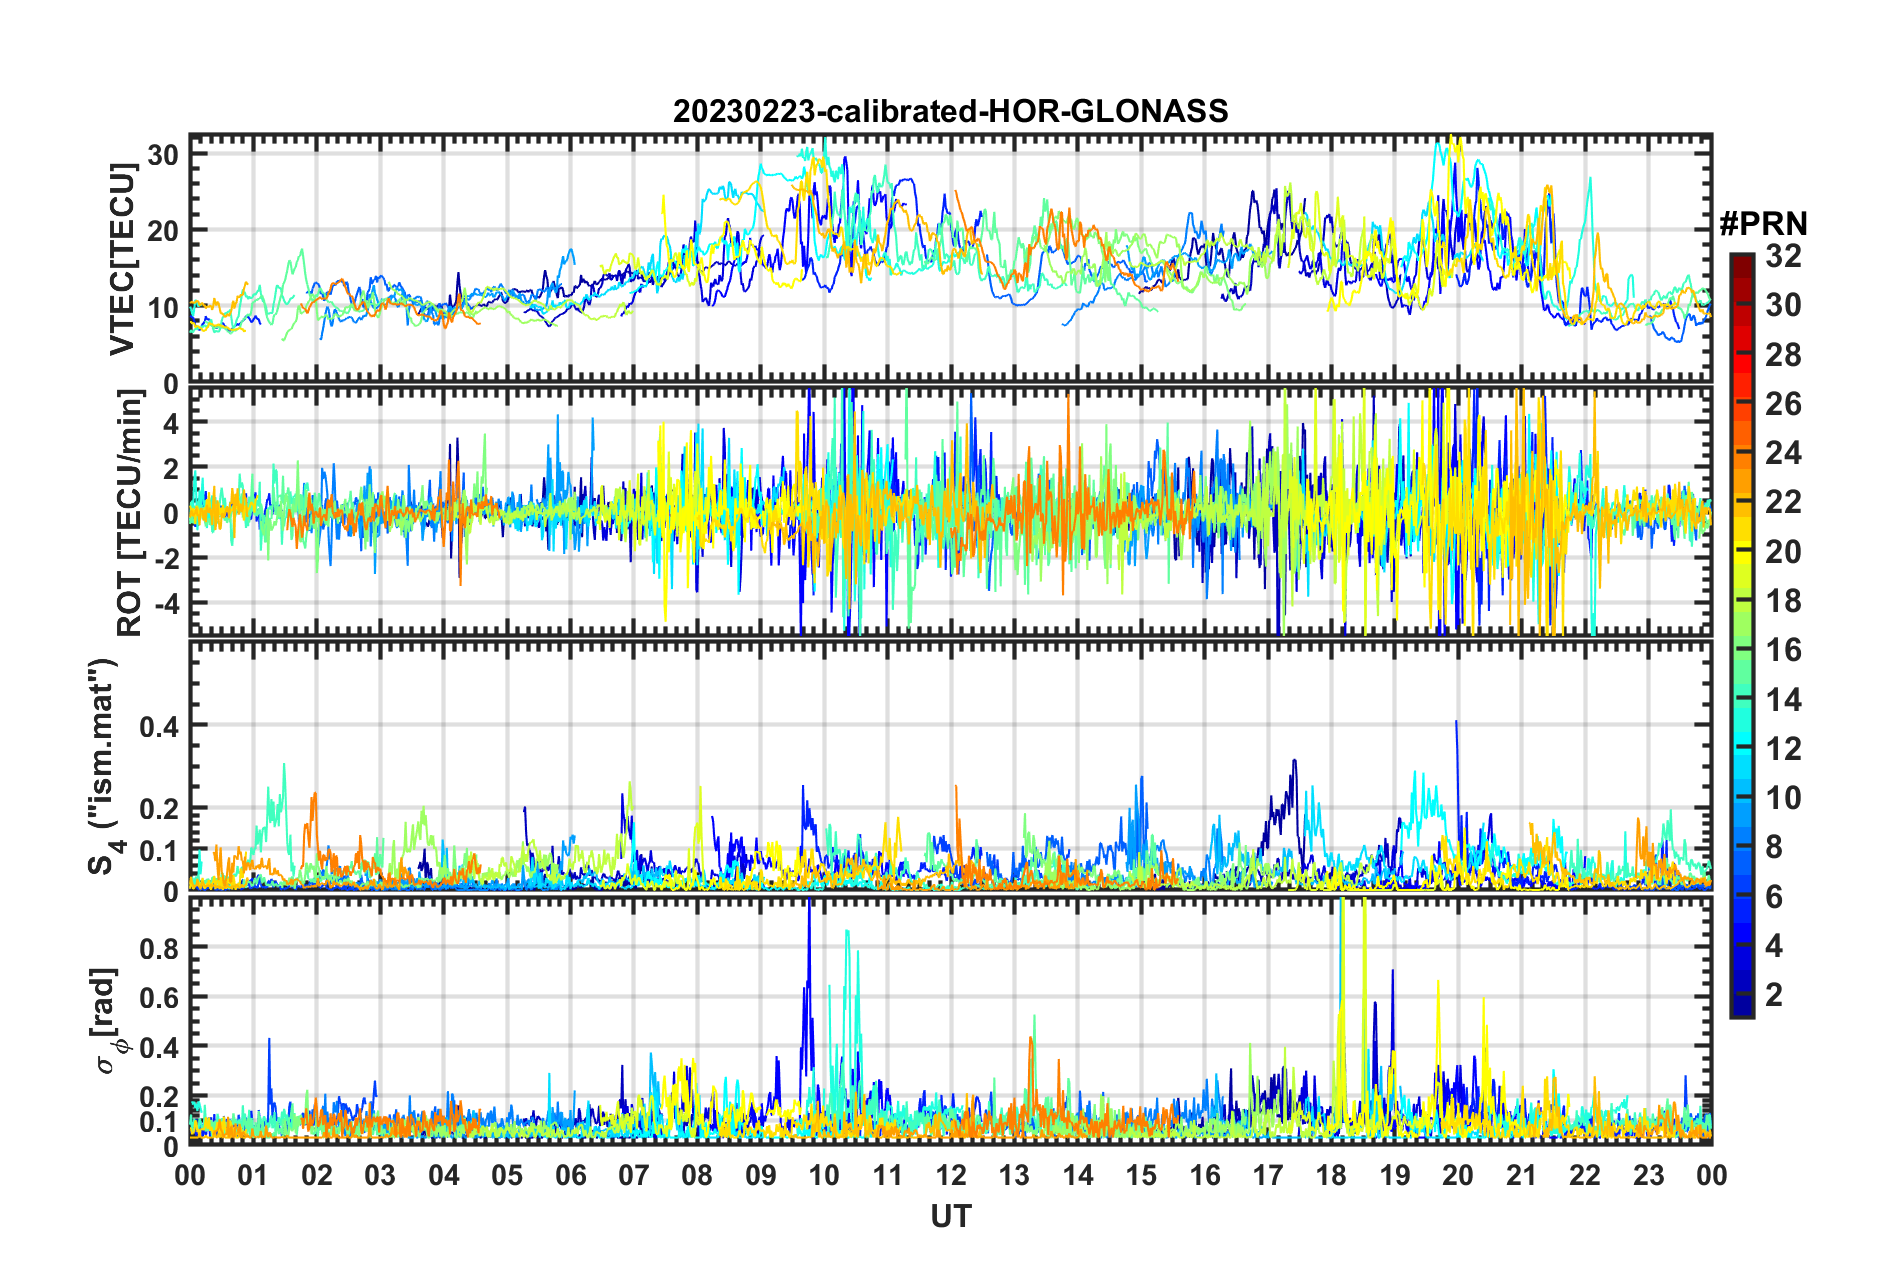Click the final "00" tick ending the UT axis

[x=1712, y=1174]
